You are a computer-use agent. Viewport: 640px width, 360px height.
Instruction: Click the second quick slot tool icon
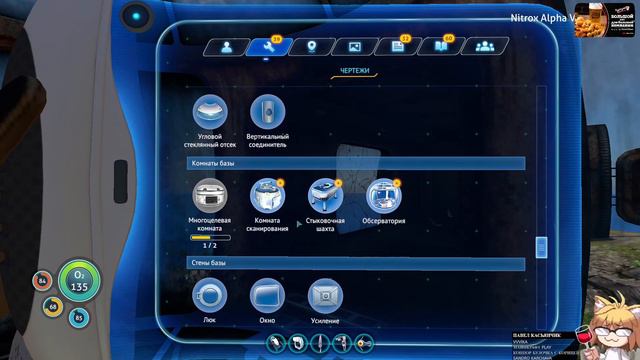coord(298,343)
